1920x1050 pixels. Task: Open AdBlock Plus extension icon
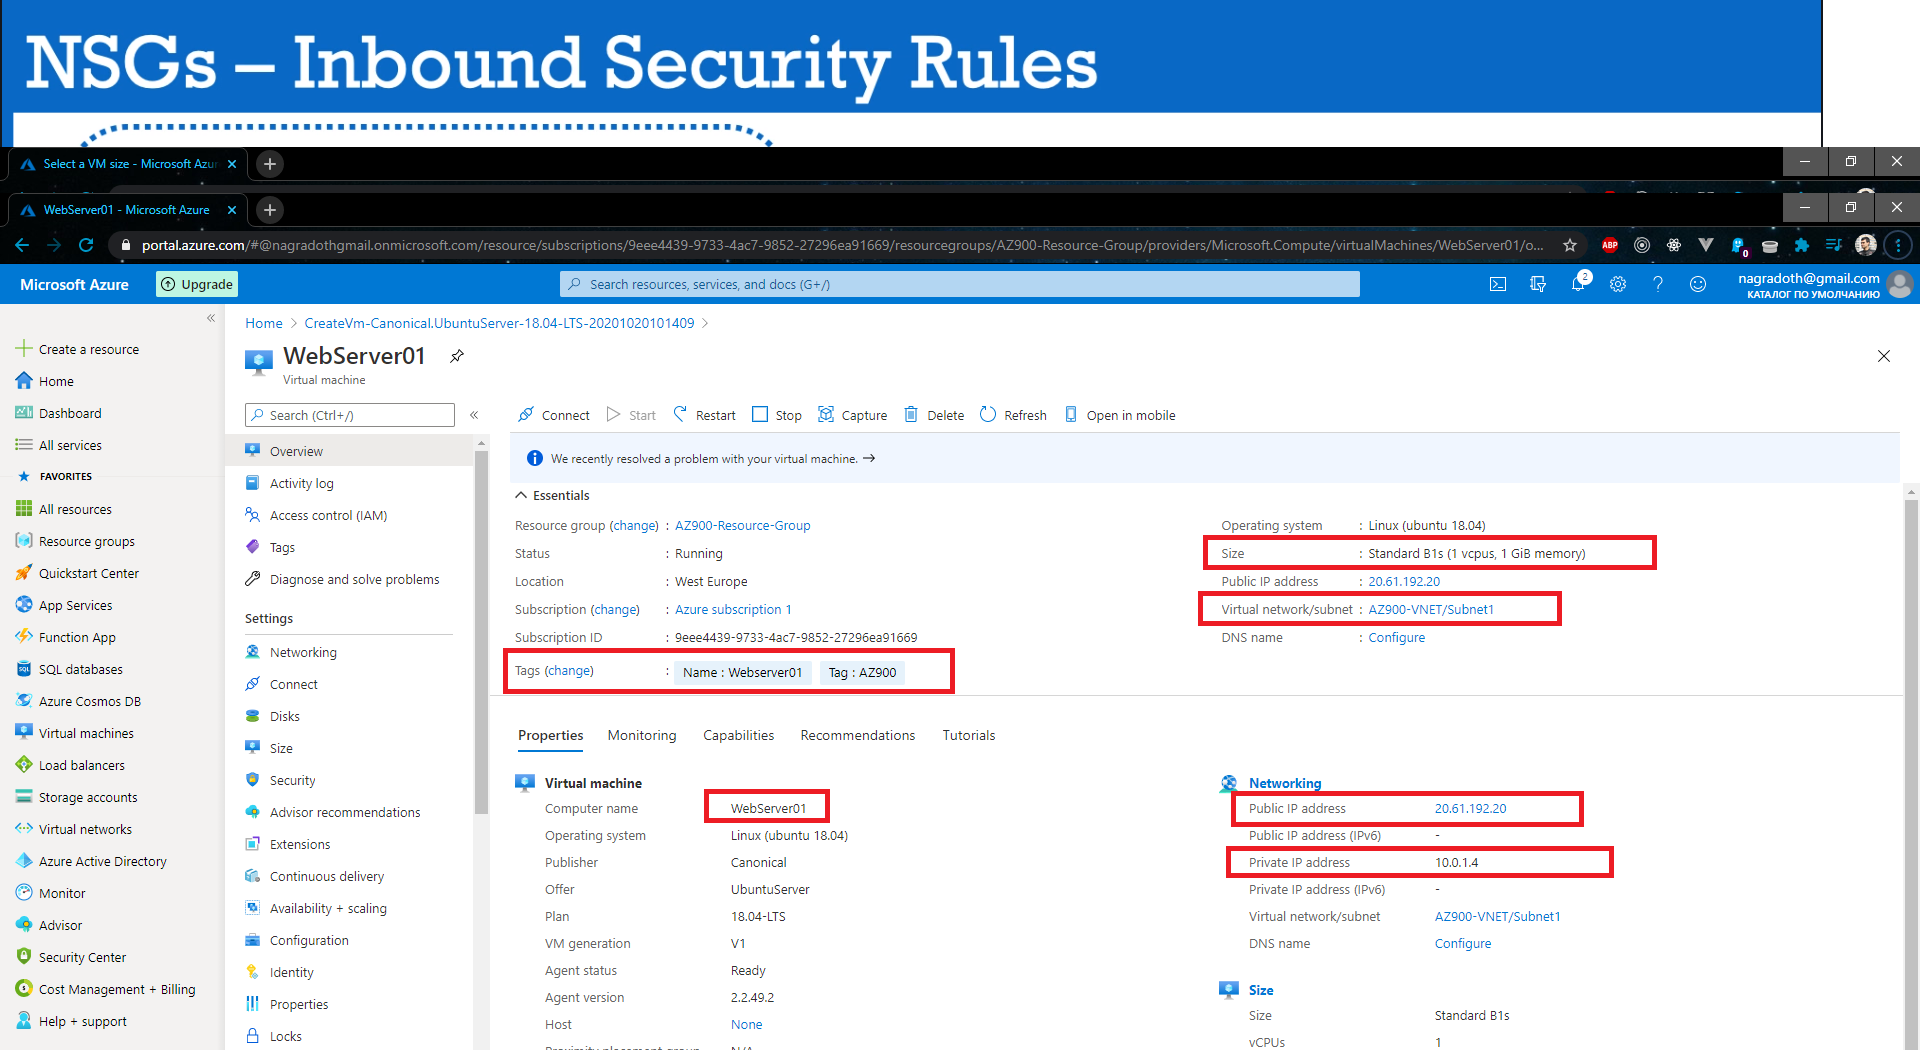(1610, 245)
